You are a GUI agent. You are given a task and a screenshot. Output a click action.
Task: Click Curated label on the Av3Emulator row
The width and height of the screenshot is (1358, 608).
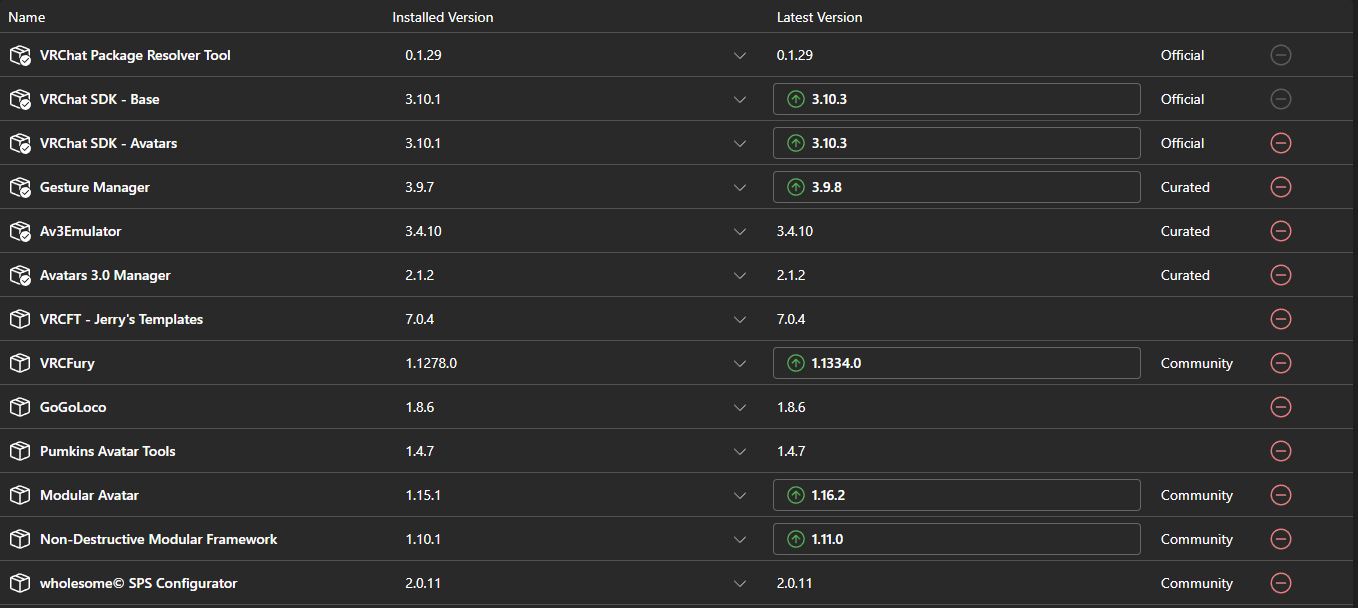(x=1185, y=231)
